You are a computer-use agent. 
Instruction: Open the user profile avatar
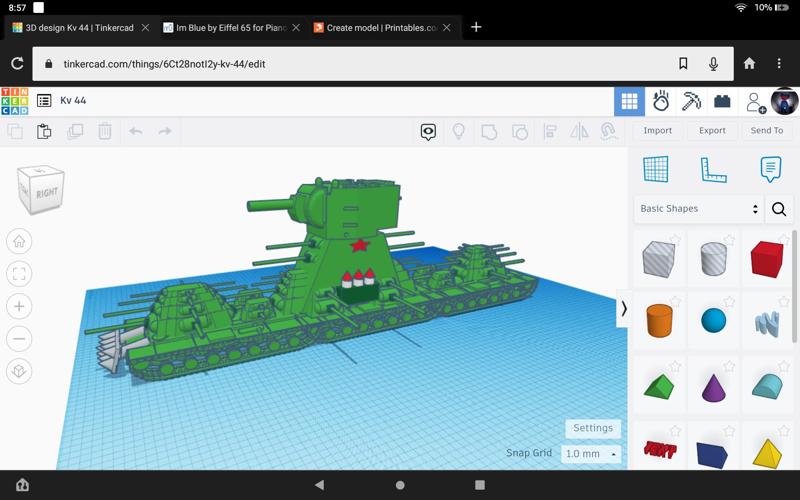tap(784, 101)
